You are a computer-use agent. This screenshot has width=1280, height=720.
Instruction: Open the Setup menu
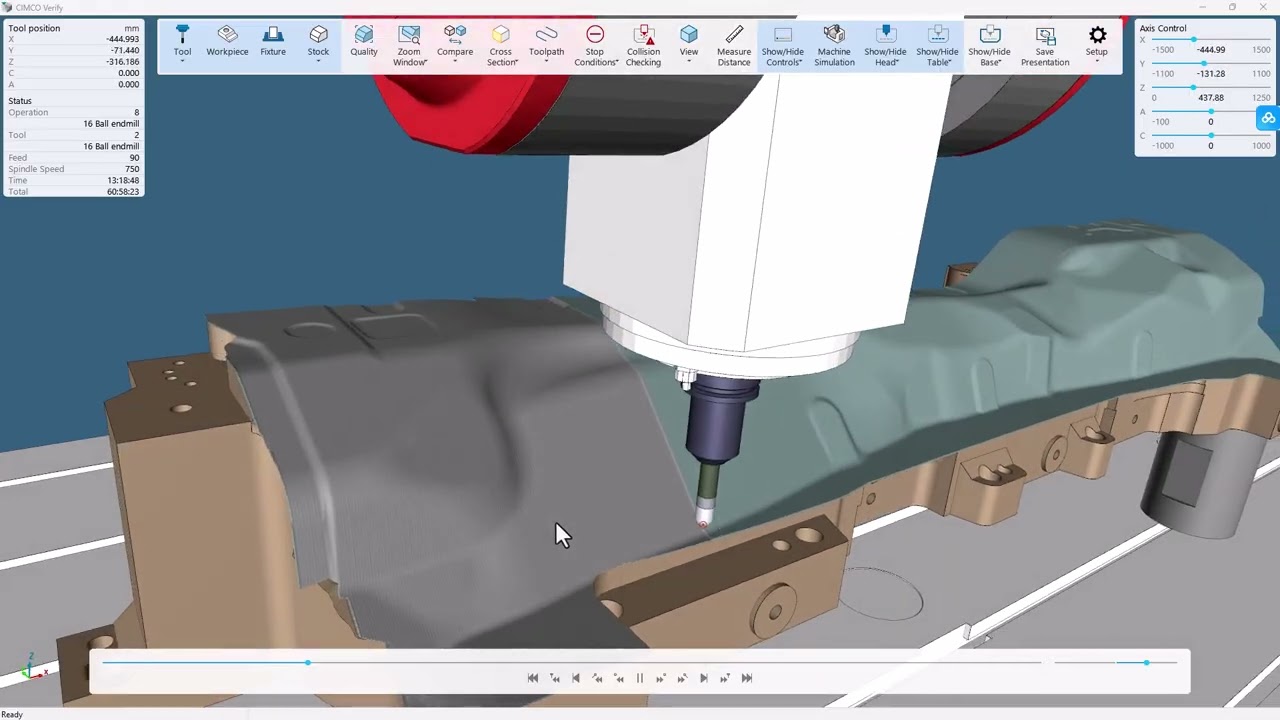tap(1097, 44)
